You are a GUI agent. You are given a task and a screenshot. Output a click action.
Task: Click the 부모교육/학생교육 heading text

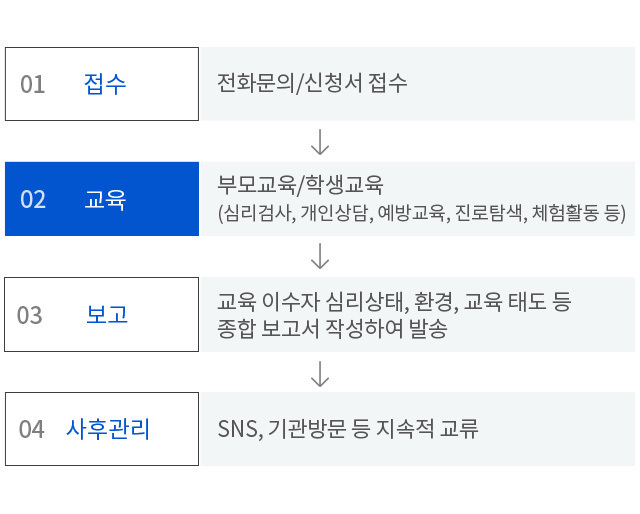[x=300, y=185]
